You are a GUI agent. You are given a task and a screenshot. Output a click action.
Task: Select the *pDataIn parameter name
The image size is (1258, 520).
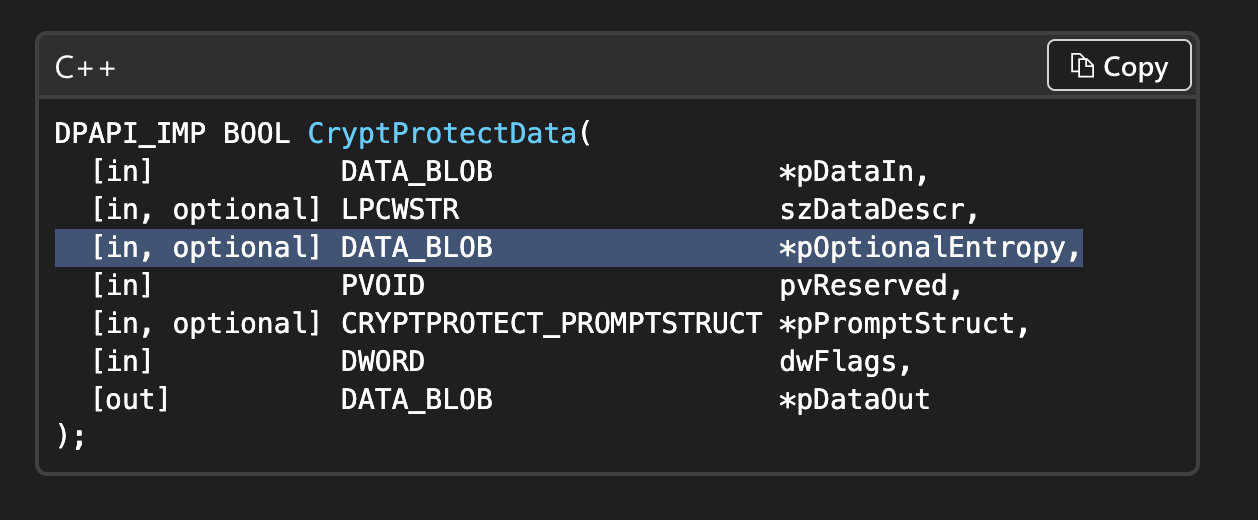[x=854, y=172]
